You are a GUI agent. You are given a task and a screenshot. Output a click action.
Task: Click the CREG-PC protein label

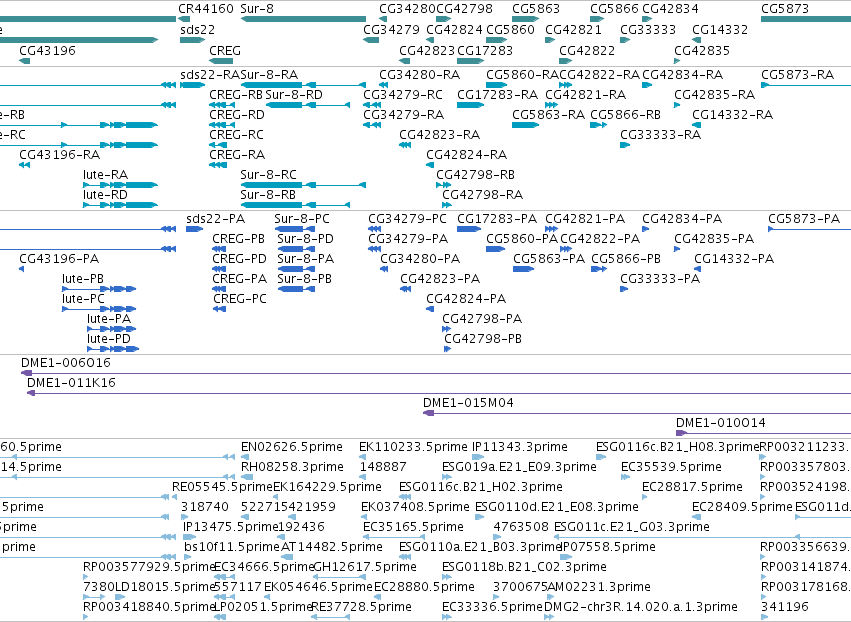(x=240, y=299)
